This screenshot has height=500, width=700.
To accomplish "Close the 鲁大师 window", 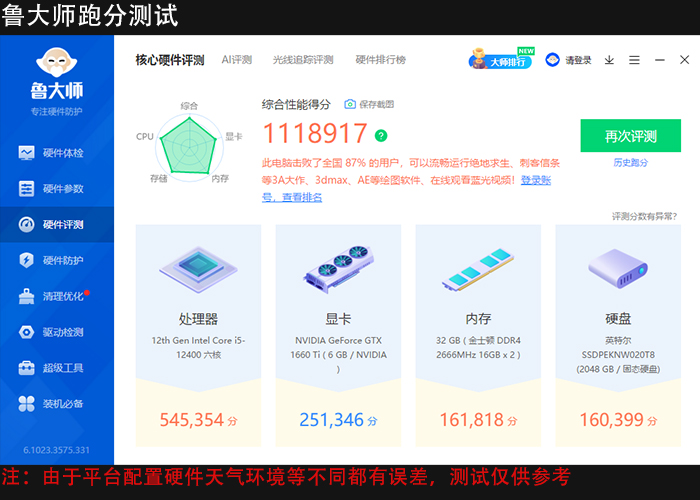I will [x=684, y=60].
